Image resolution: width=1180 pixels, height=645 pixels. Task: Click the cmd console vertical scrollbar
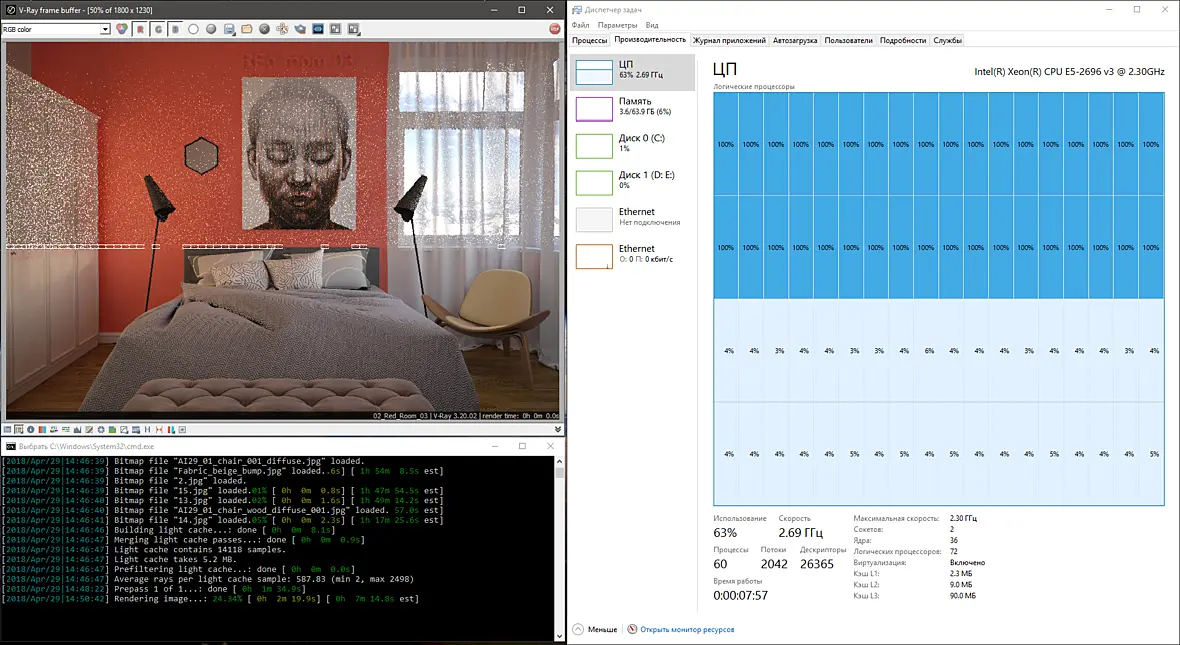tap(559, 548)
